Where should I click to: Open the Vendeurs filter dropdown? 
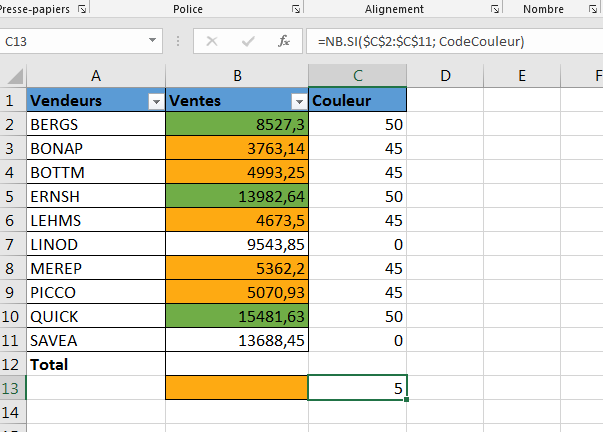[155, 101]
